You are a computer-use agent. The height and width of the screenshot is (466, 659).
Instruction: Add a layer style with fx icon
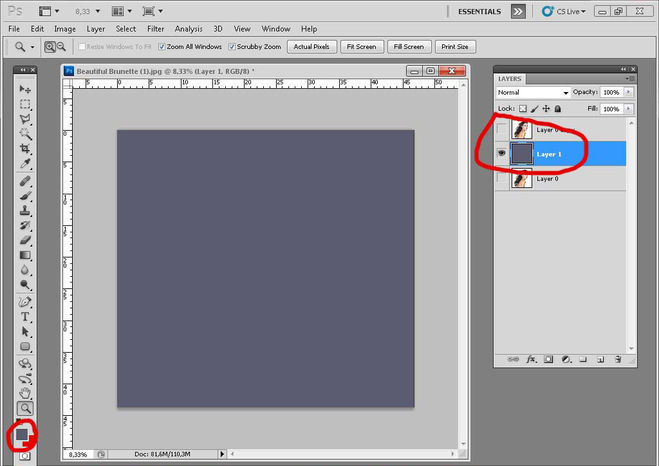pos(532,359)
